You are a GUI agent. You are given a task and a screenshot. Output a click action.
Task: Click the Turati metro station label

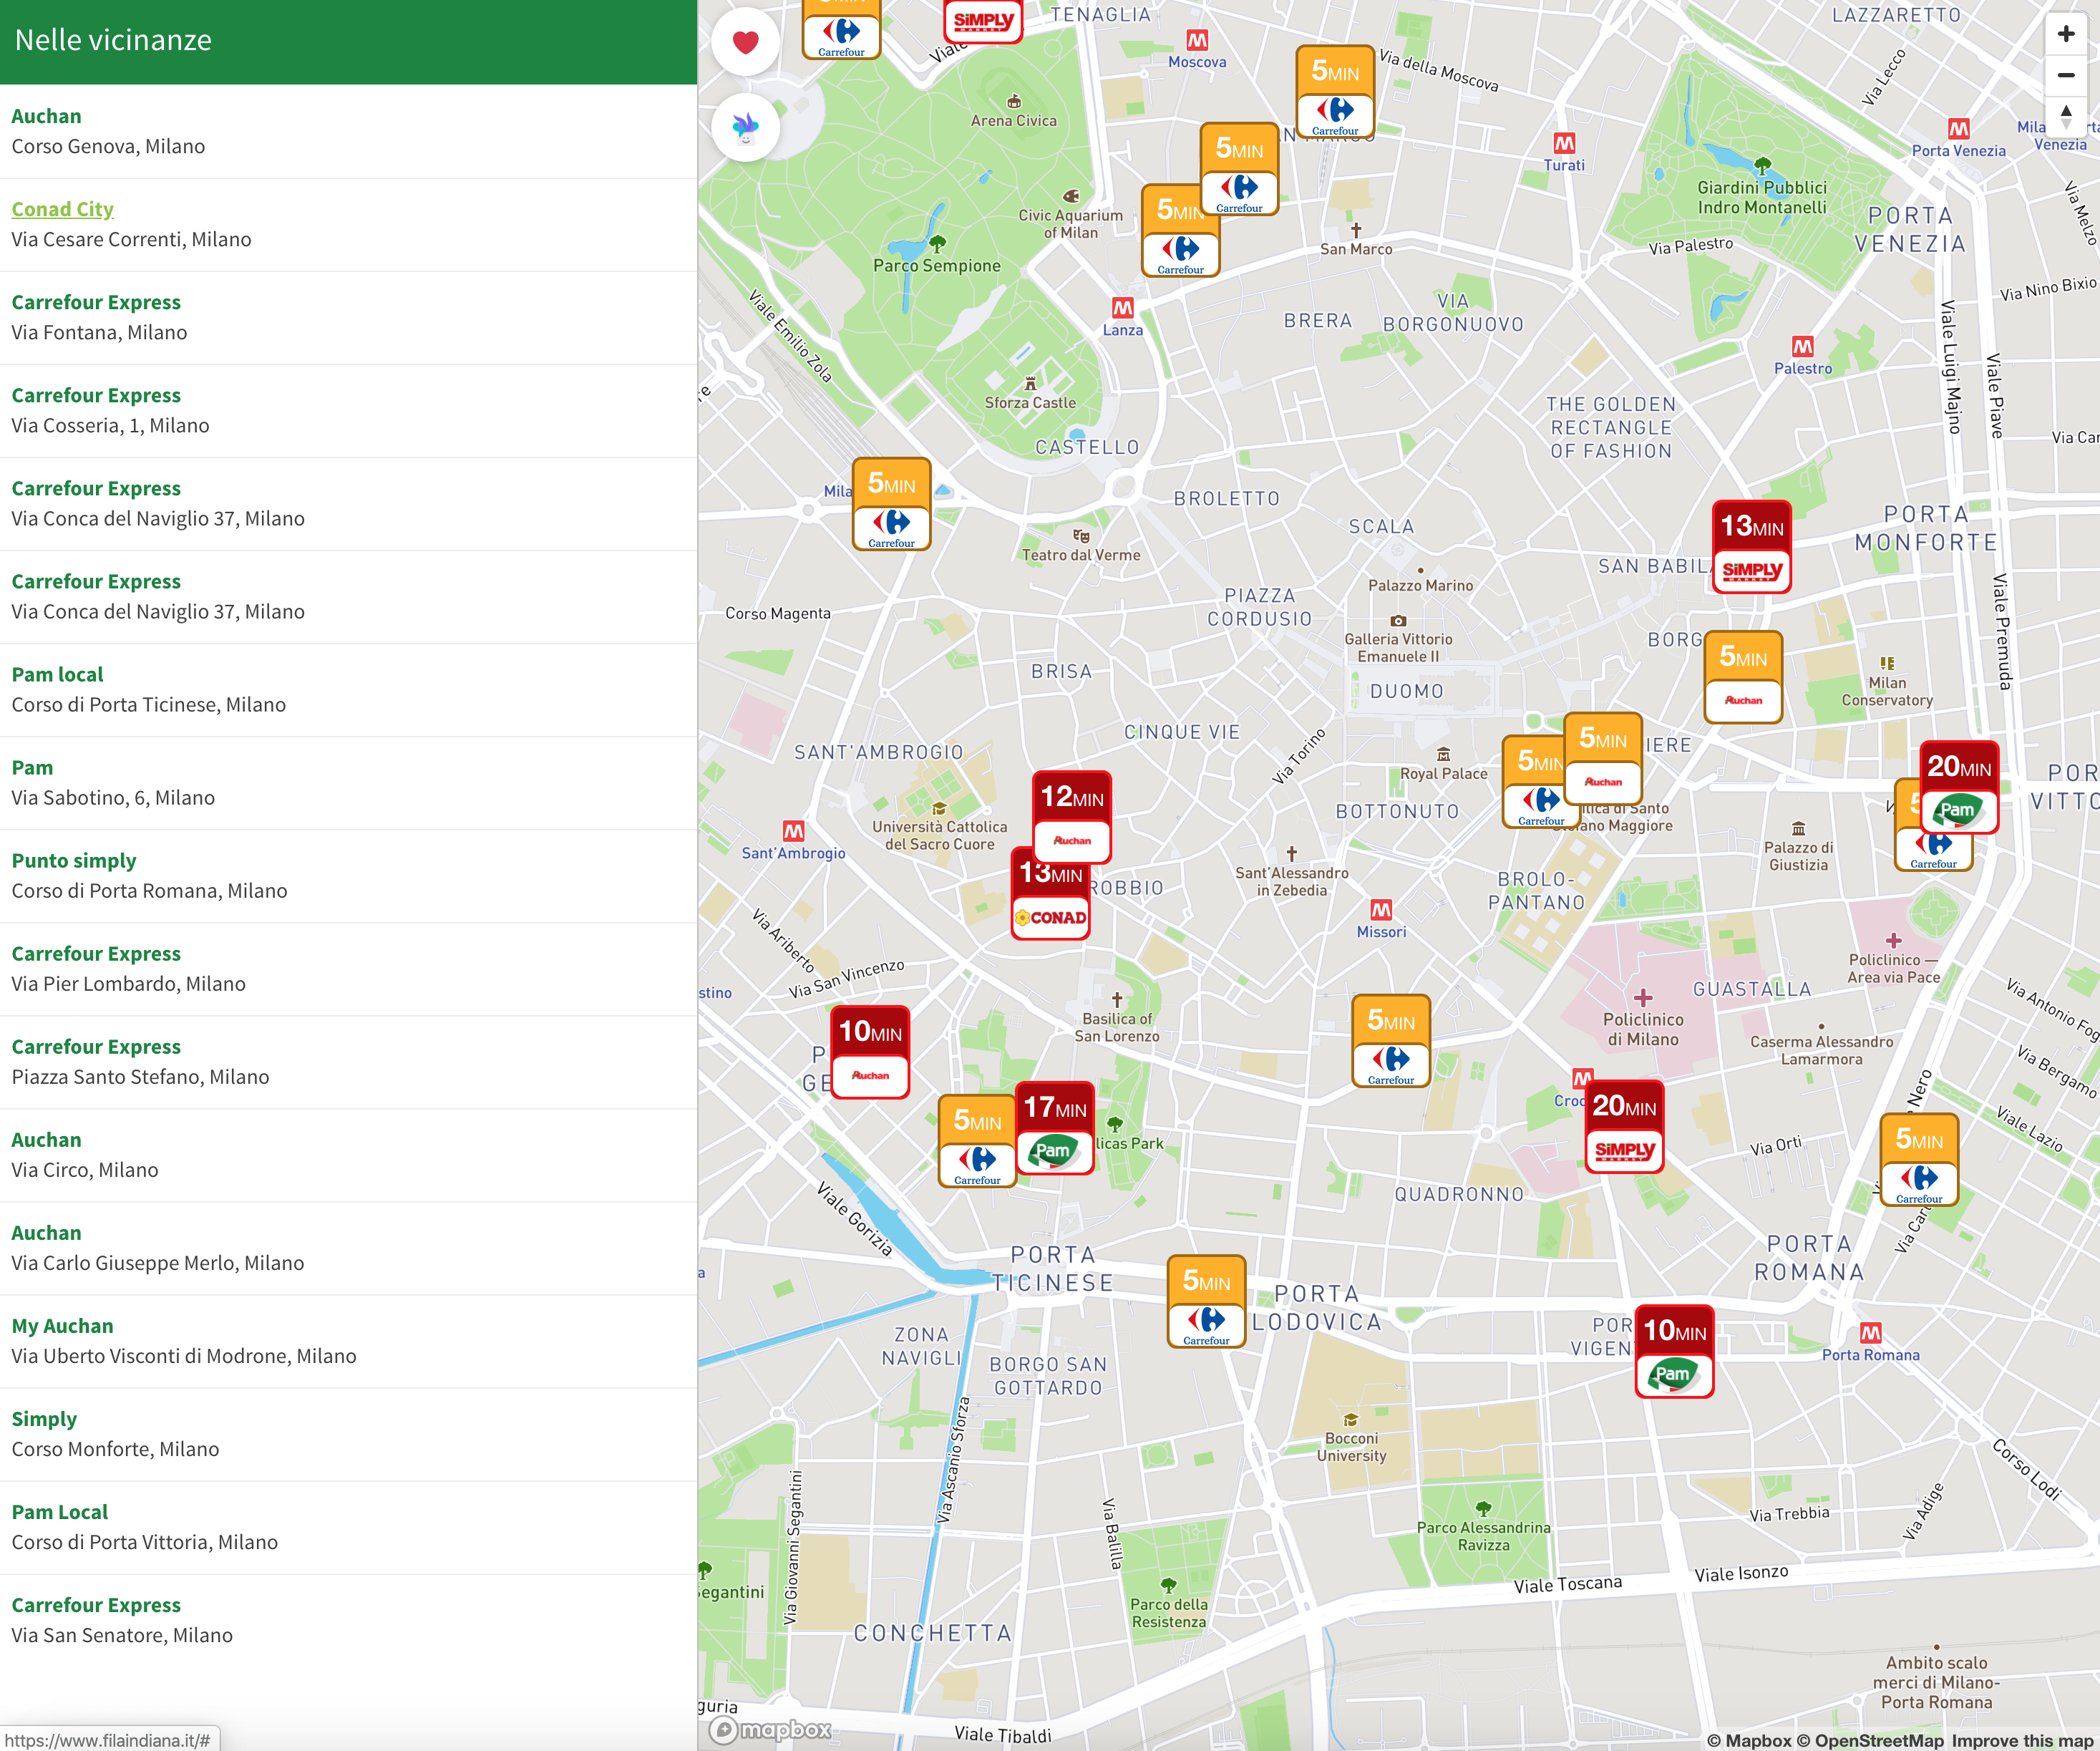coord(1563,165)
